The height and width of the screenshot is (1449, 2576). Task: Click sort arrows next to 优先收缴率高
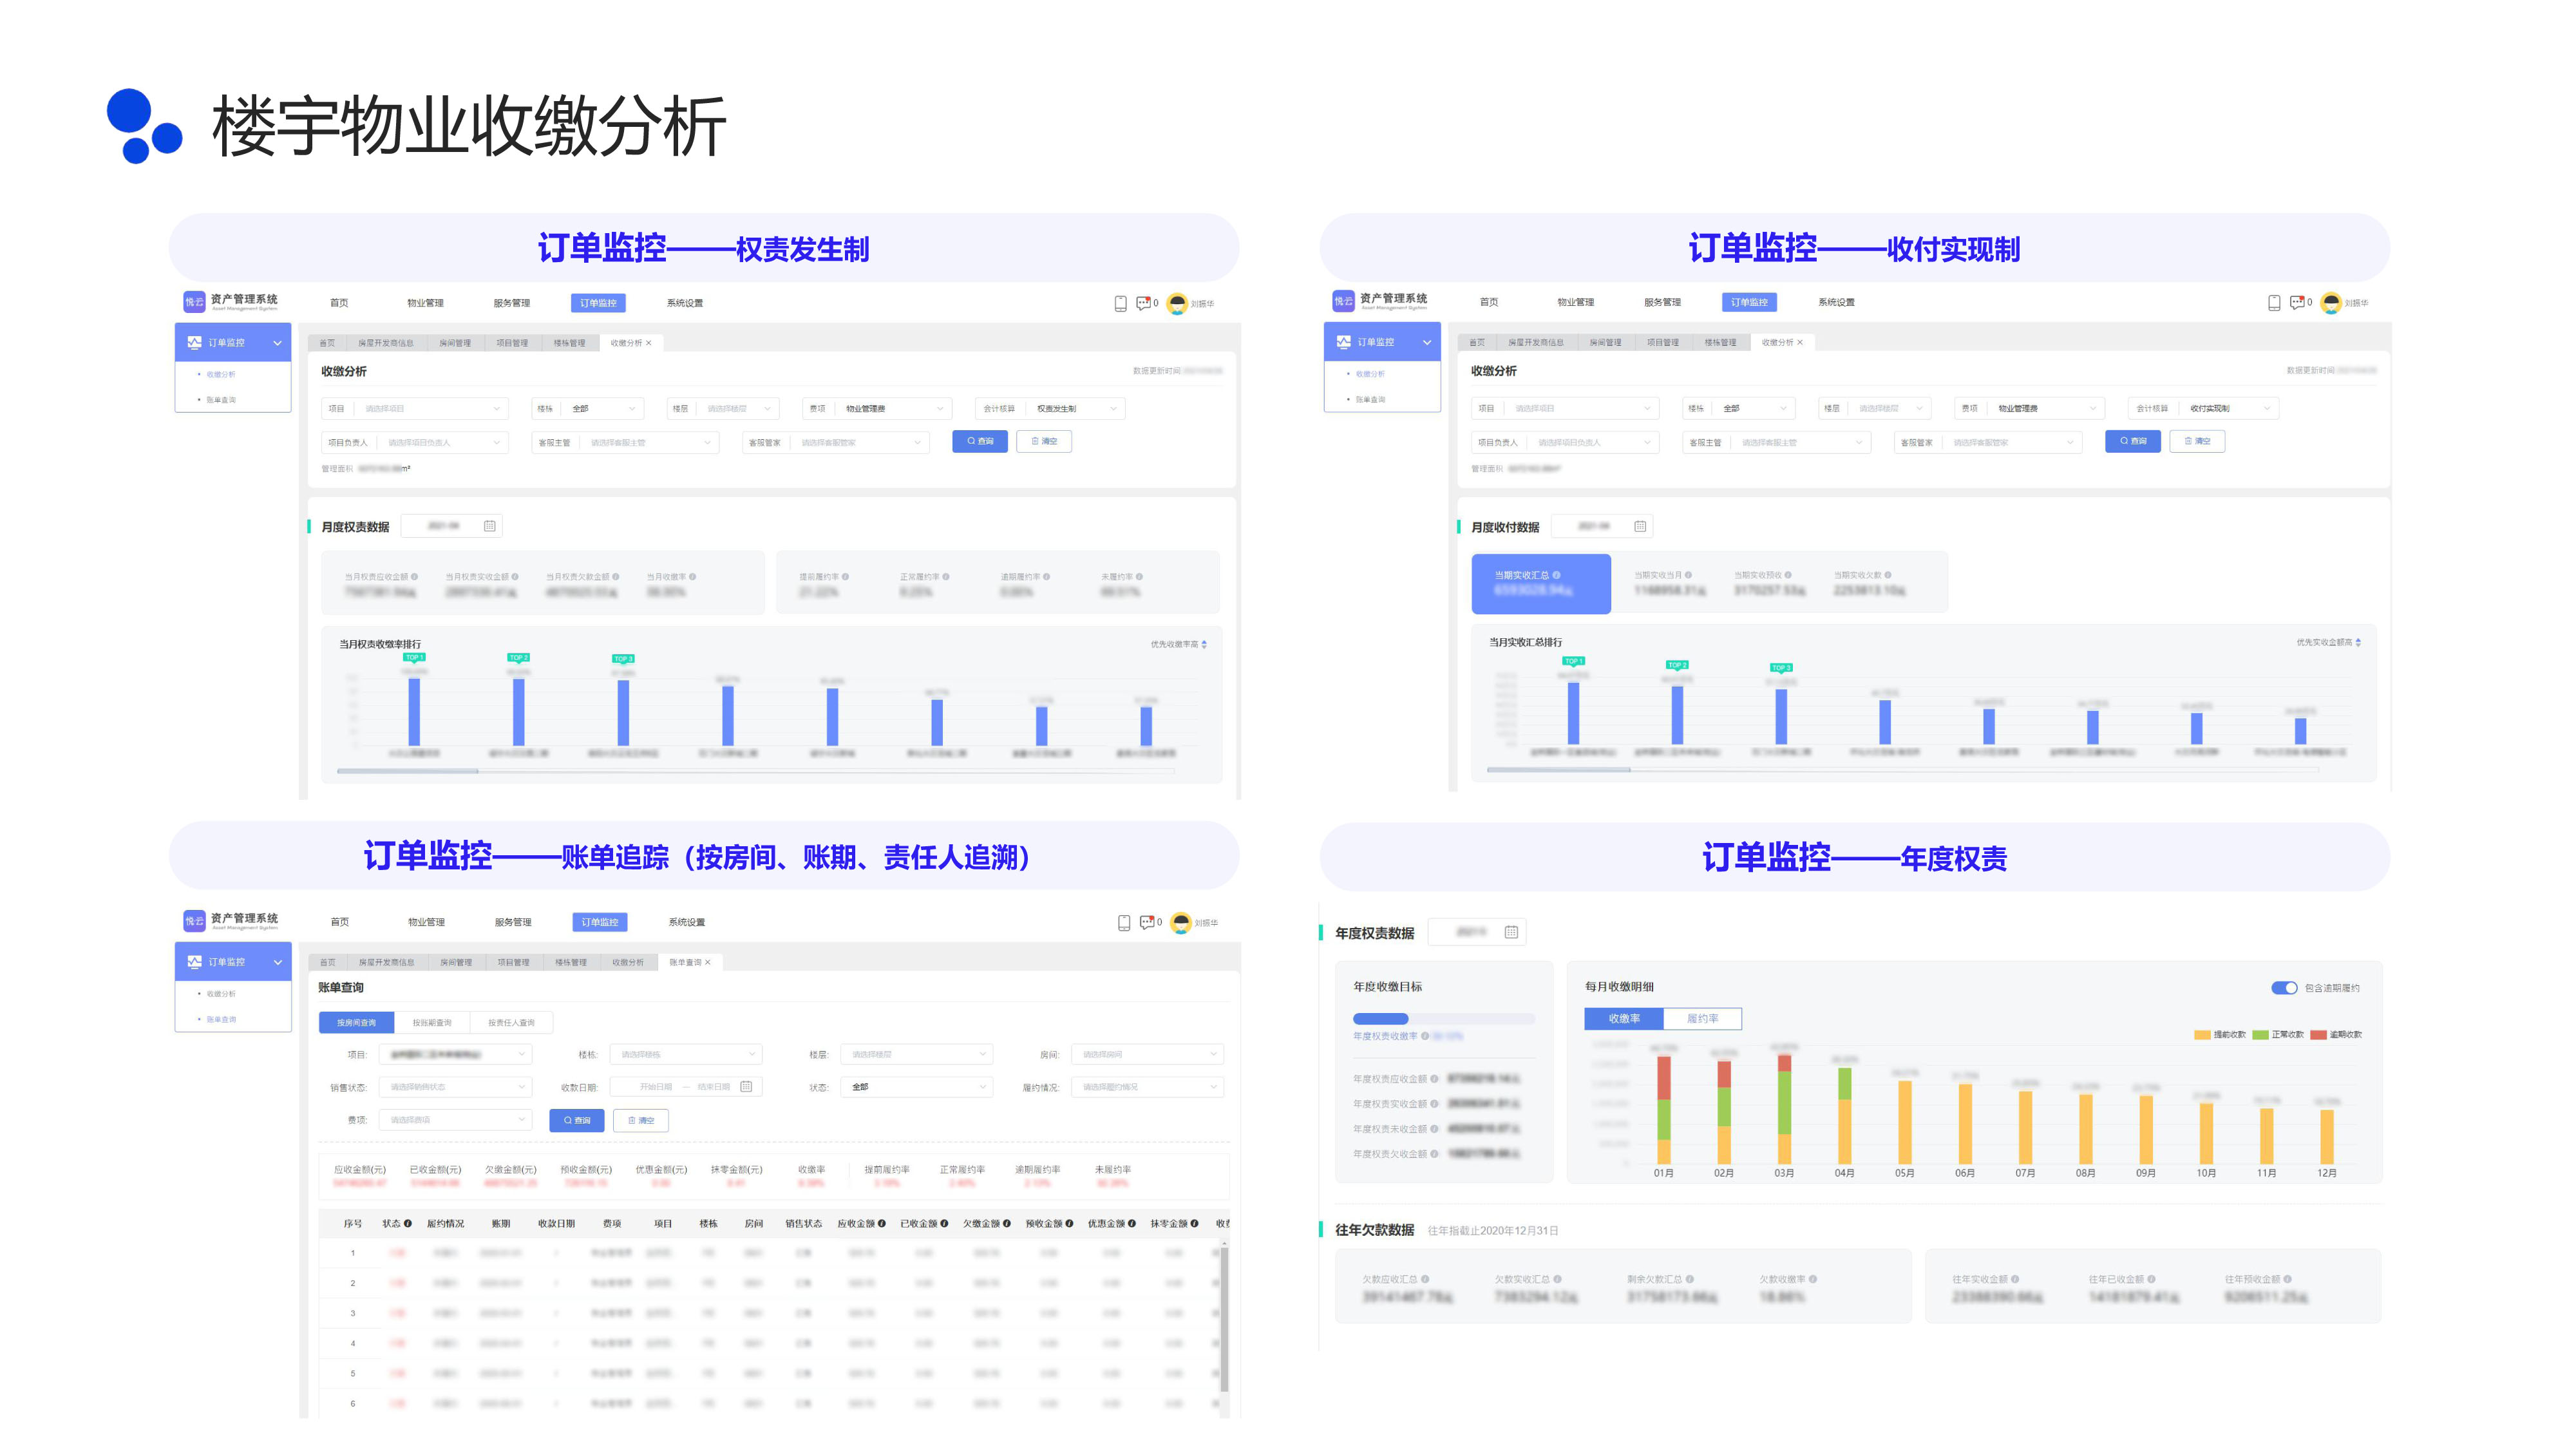[x=1204, y=644]
